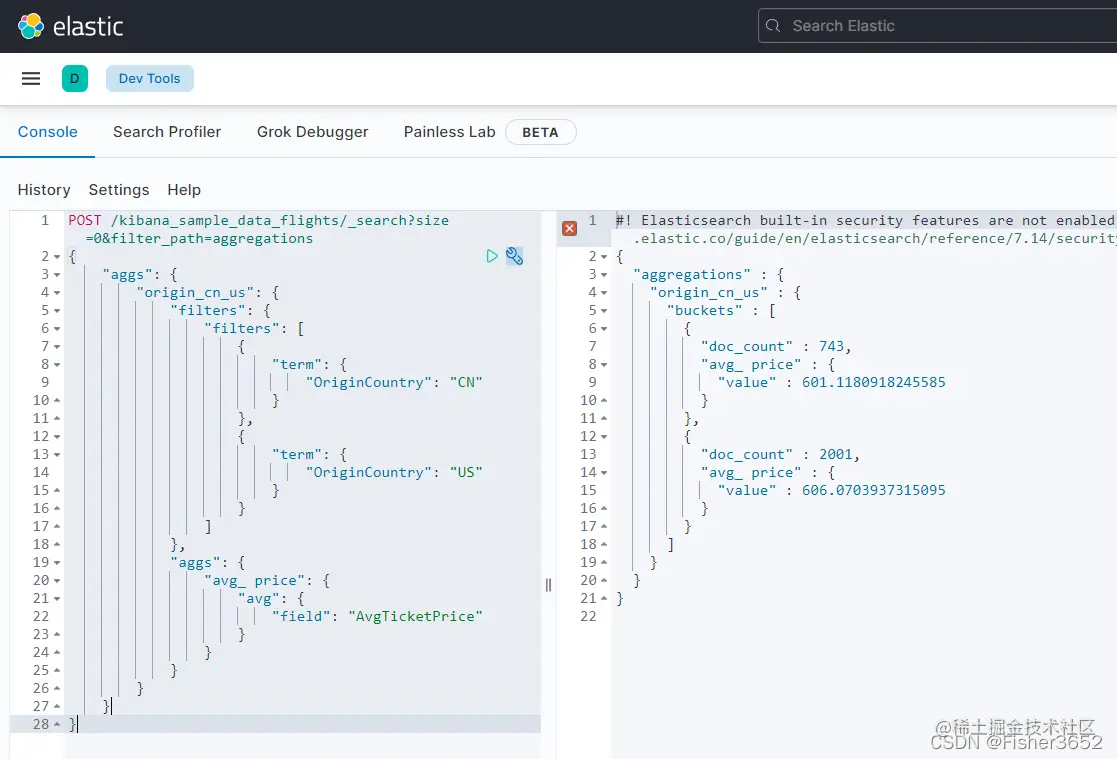Switch to the Console tab

pyautogui.click(x=48, y=132)
